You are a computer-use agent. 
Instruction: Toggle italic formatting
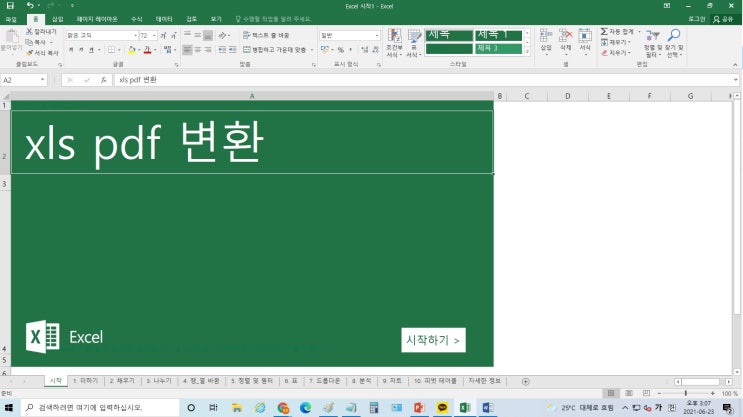tap(81, 49)
